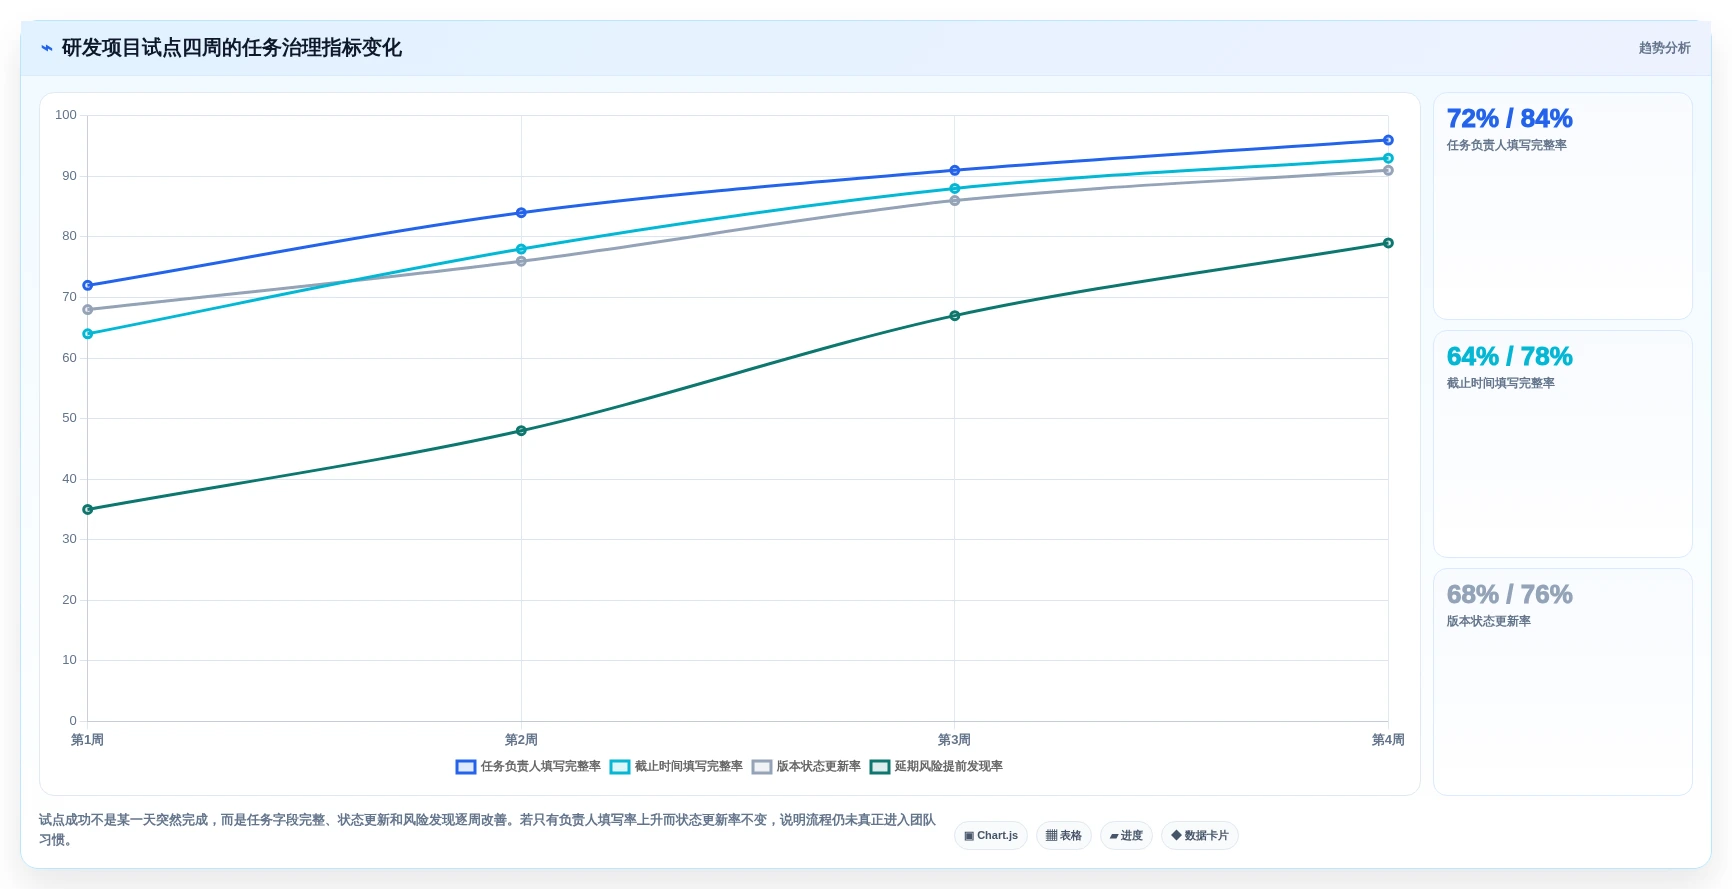
Task: Click the y-axis label 50
Action: coord(69,418)
